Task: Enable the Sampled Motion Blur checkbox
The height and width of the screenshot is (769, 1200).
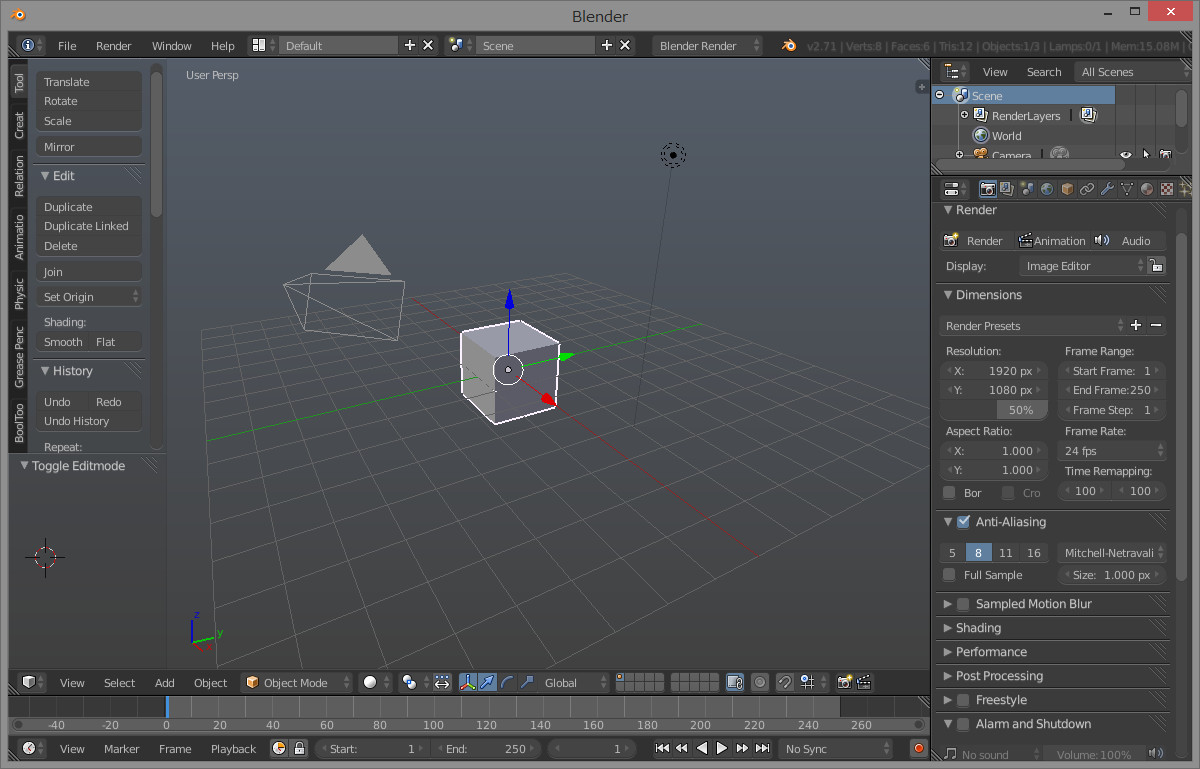Action: [963, 603]
